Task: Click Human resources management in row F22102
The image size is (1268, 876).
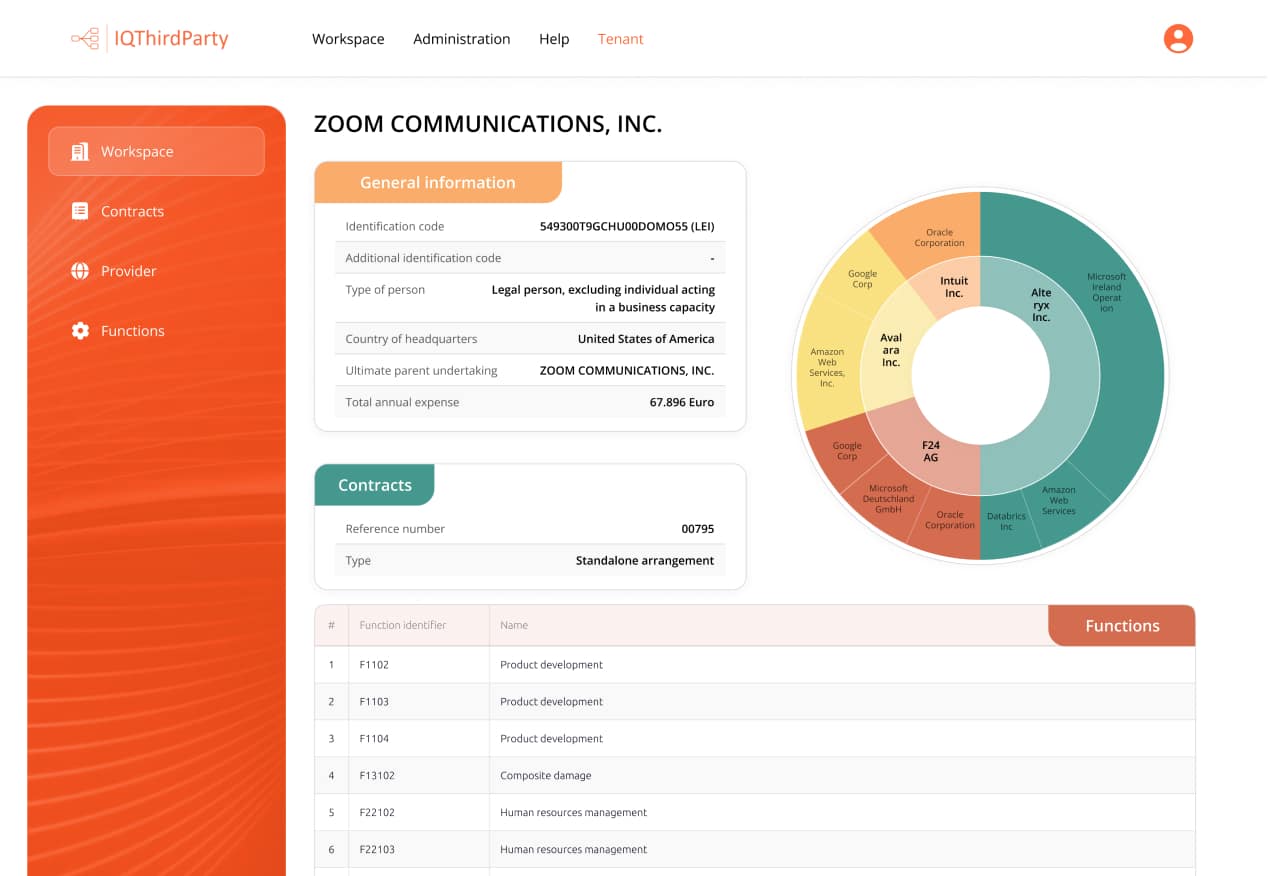Action: (x=574, y=813)
